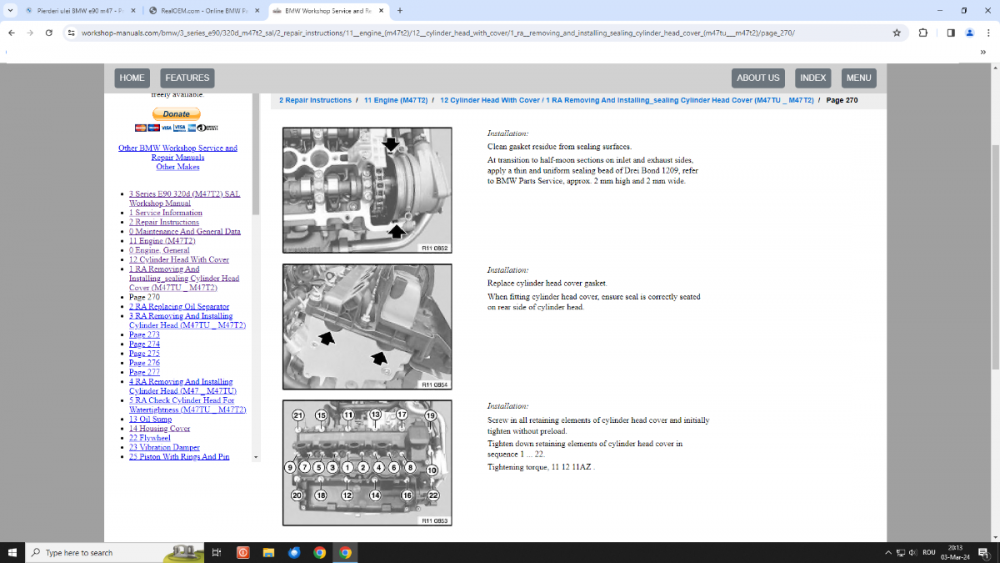The image size is (1000, 563).
Task: Click cylinder head cover gasket image
Action: 367,326
